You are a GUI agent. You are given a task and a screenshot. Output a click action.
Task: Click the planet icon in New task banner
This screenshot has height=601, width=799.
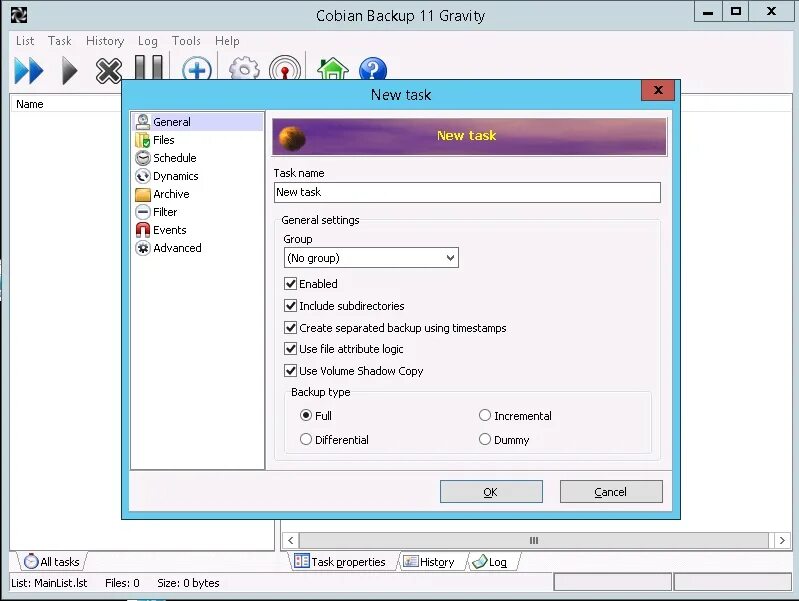(x=292, y=138)
